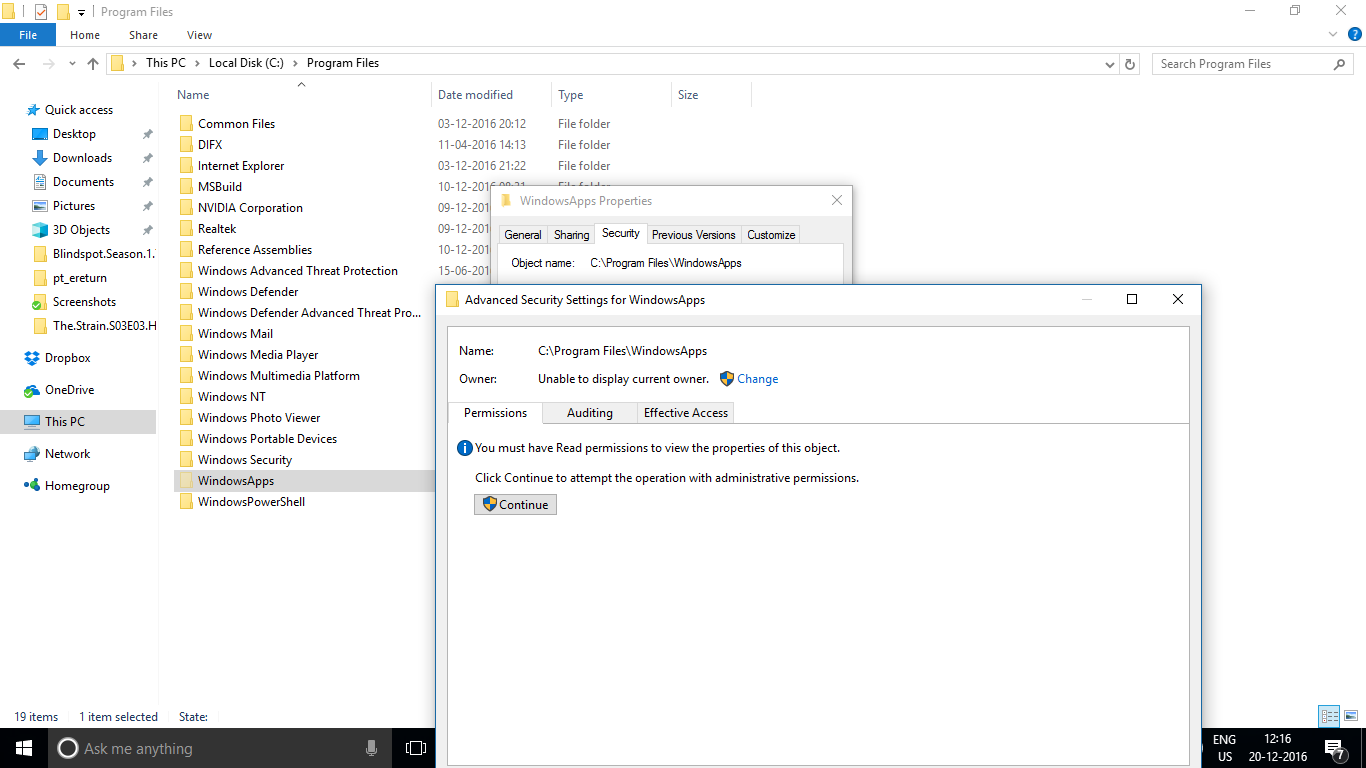Open the Share ribbon tab
1366x768 pixels.
(x=143, y=35)
